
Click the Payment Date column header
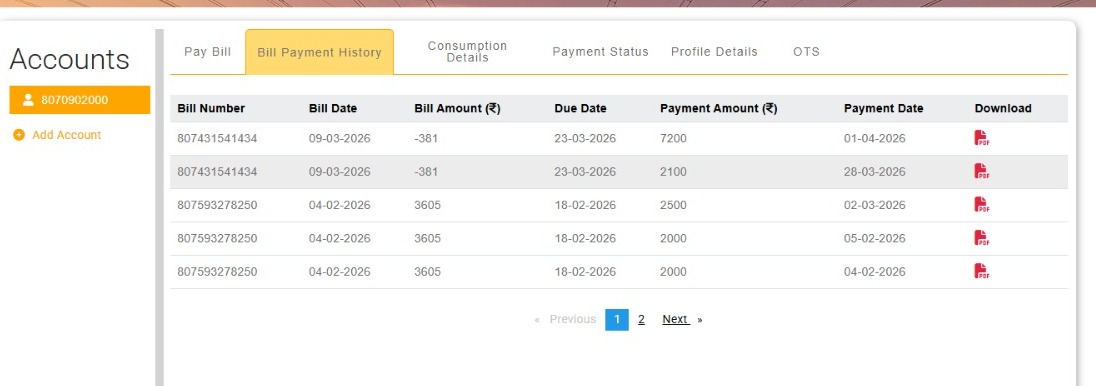[x=884, y=108]
